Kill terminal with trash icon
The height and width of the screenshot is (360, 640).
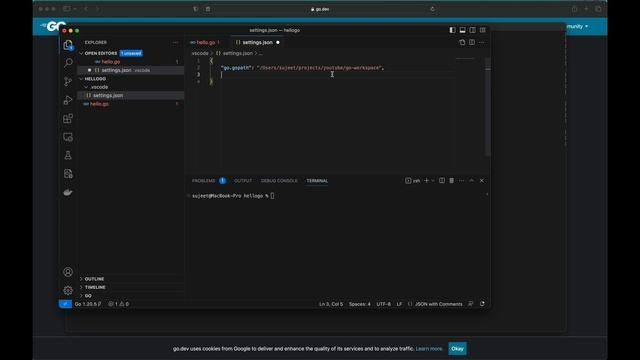(x=451, y=180)
